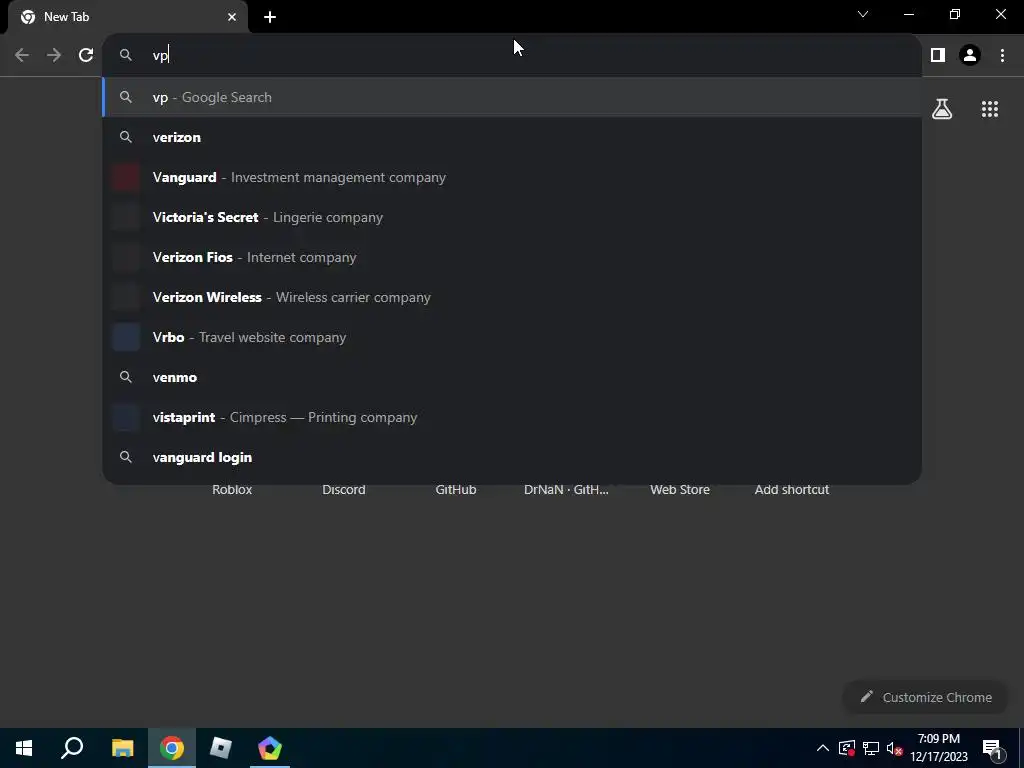Select the 'verizon' search suggestion

coord(512,137)
